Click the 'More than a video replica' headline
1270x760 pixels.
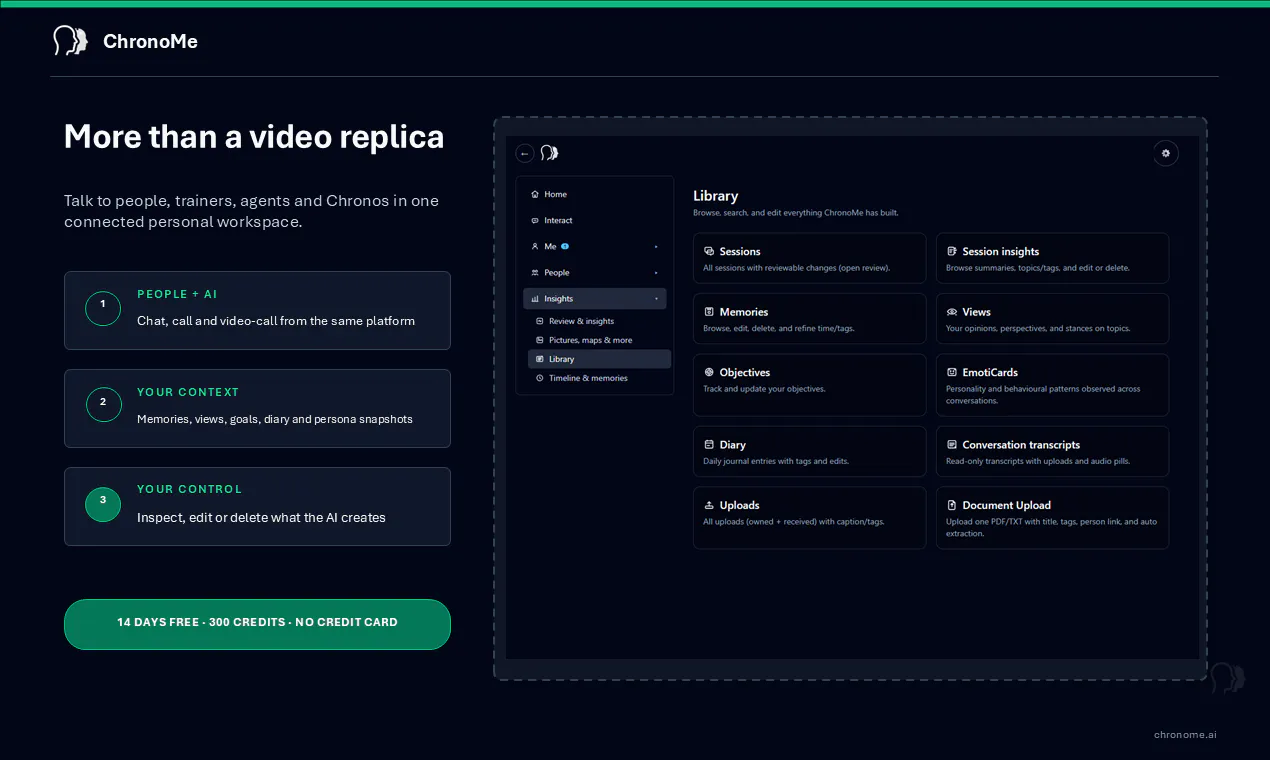point(254,136)
